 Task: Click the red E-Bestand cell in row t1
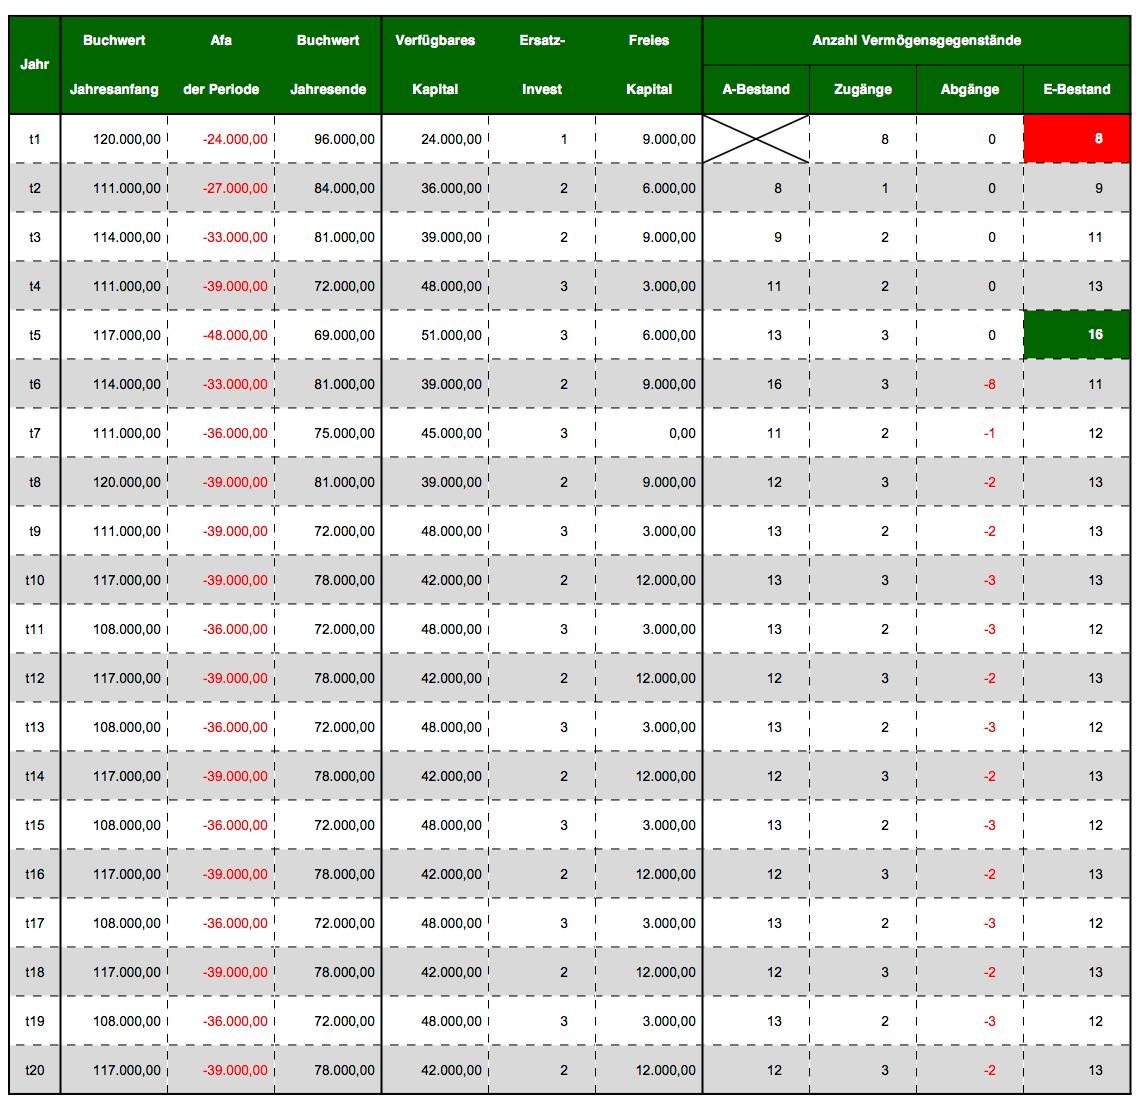pos(1076,139)
